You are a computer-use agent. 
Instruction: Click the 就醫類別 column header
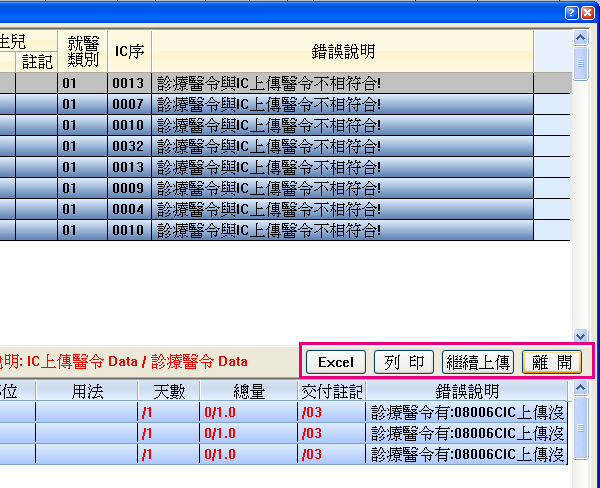coord(81,50)
